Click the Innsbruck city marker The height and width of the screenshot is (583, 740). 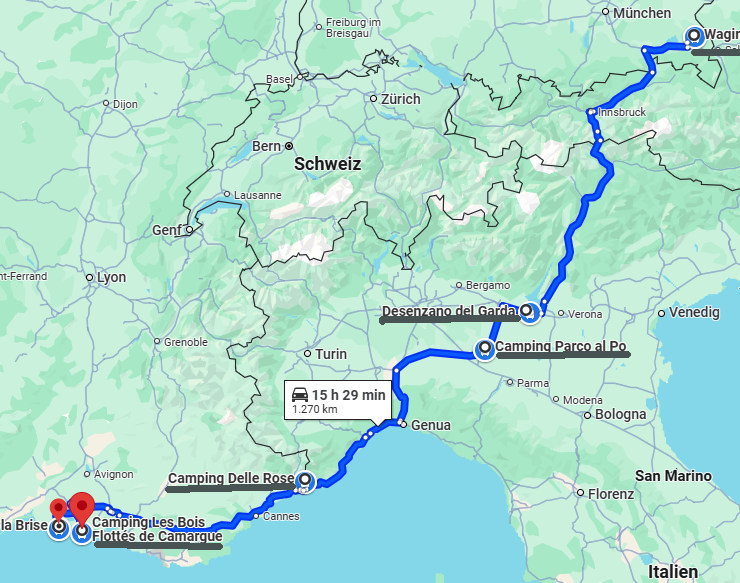click(x=591, y=112)
